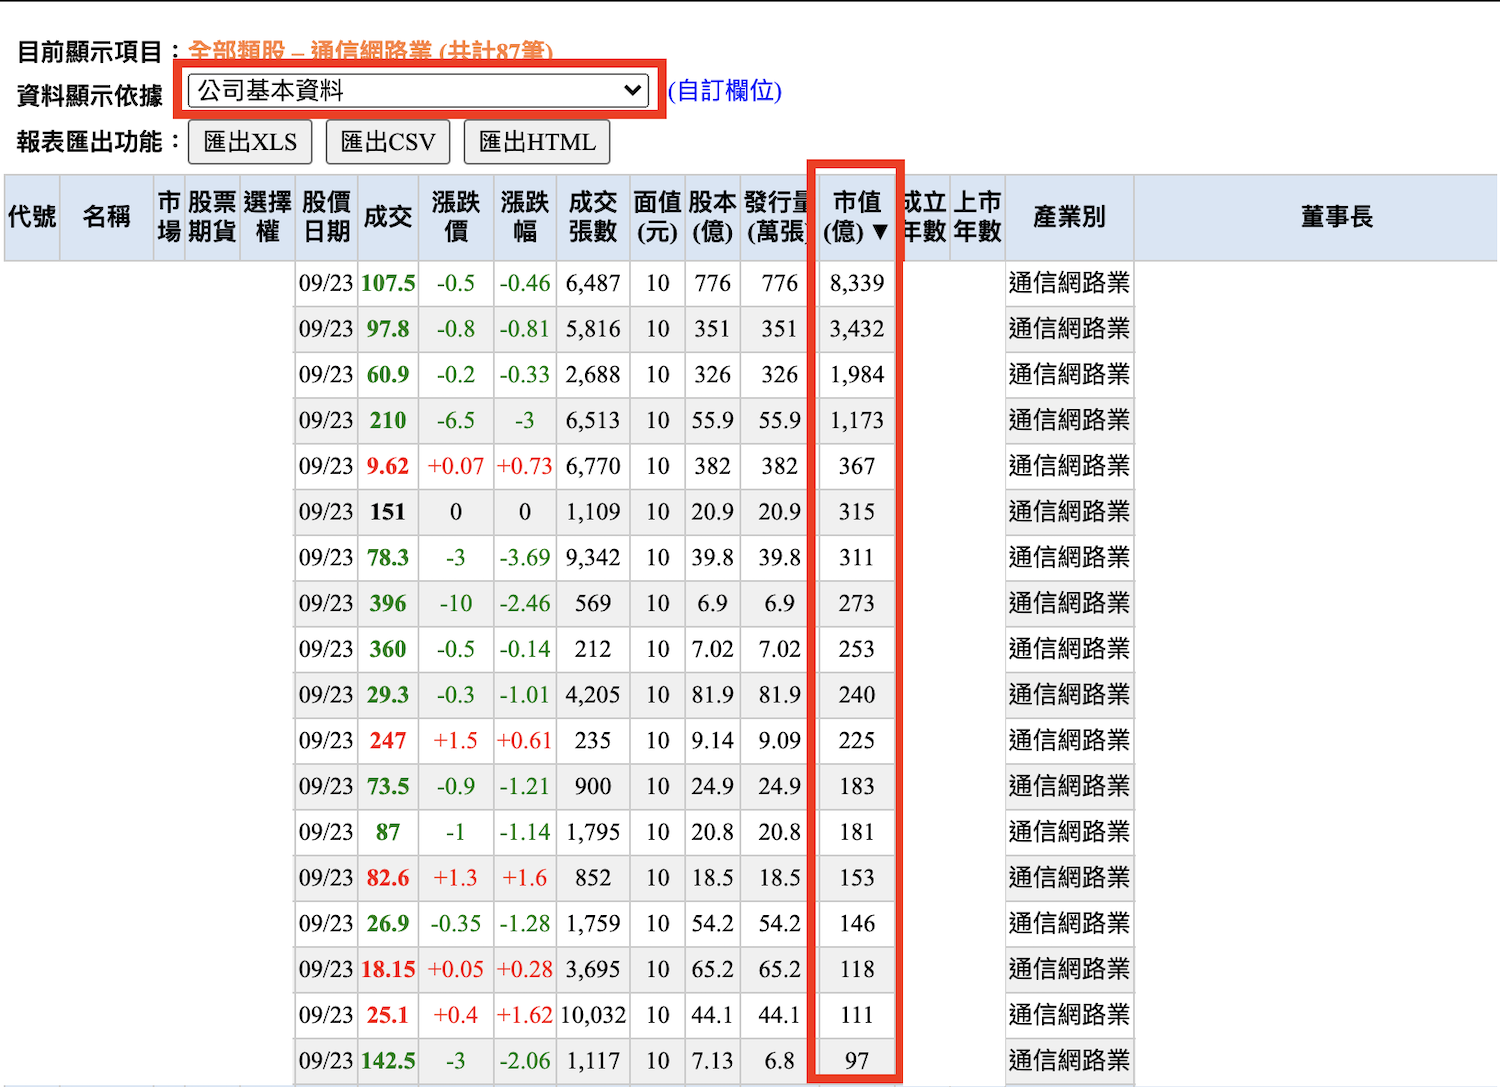The image size is (1500, 1087).
Task: Click the 股價日期 column header
Action: pyautogui.click(x=326, y=217)
